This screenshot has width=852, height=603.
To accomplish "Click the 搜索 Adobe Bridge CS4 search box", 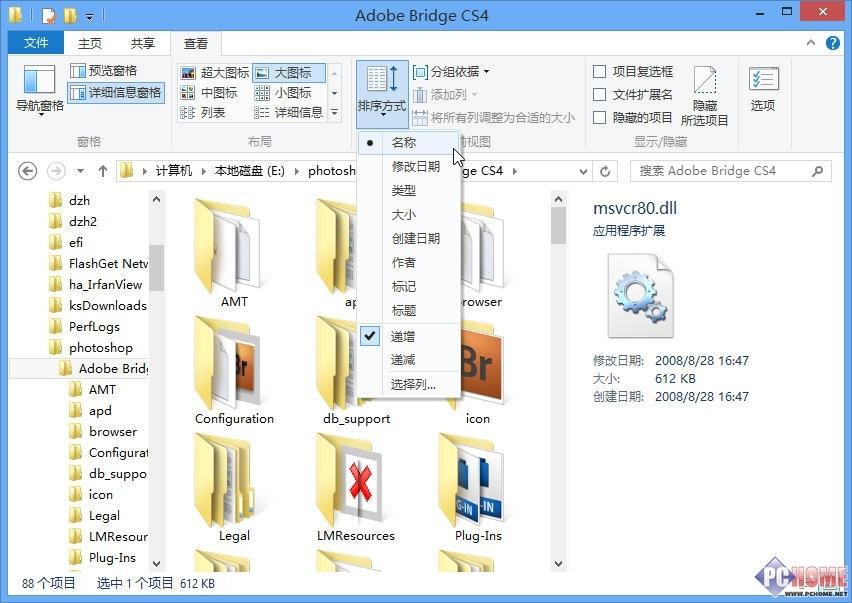I will click(725, 171).
